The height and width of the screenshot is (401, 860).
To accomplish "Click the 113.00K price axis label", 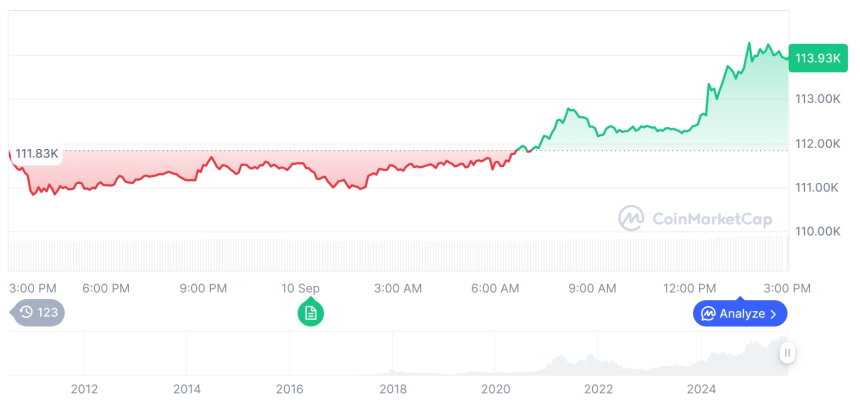I will click(817, 99).
